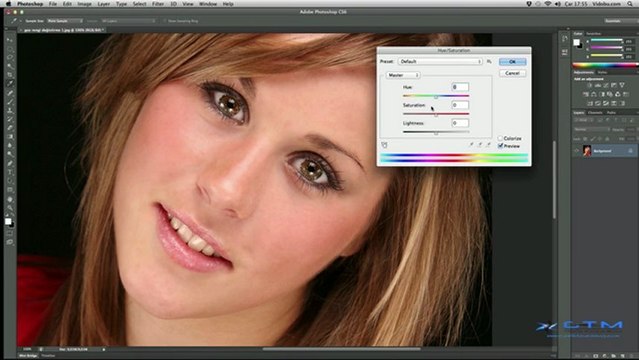The image size is (639, 360).
Task: Select the Crop tool
Action: point(10,75)
